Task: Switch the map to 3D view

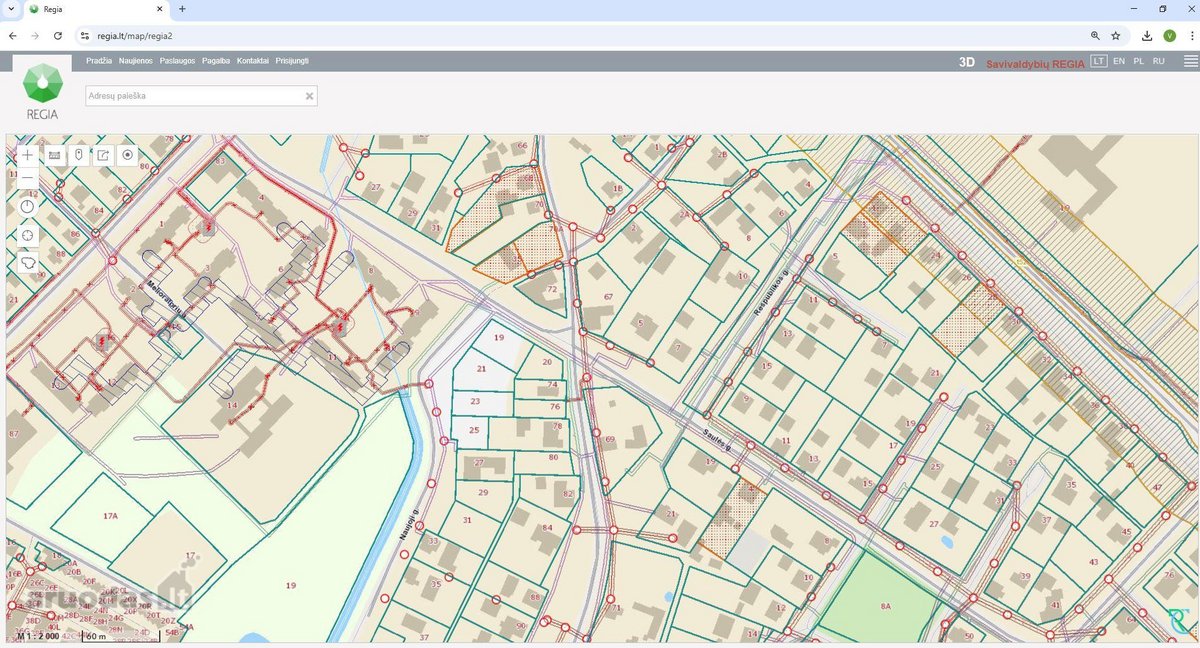Action: tap(966, 61)
